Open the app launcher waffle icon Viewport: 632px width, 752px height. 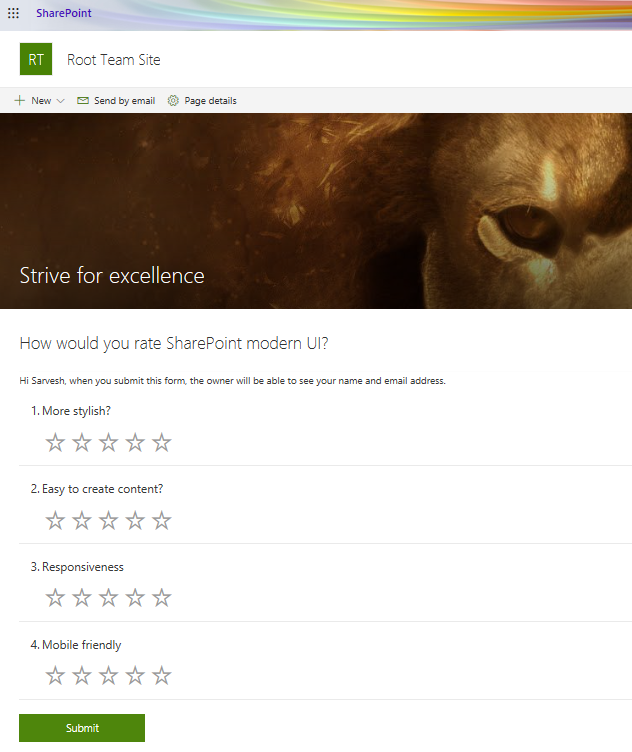point(13,13)
